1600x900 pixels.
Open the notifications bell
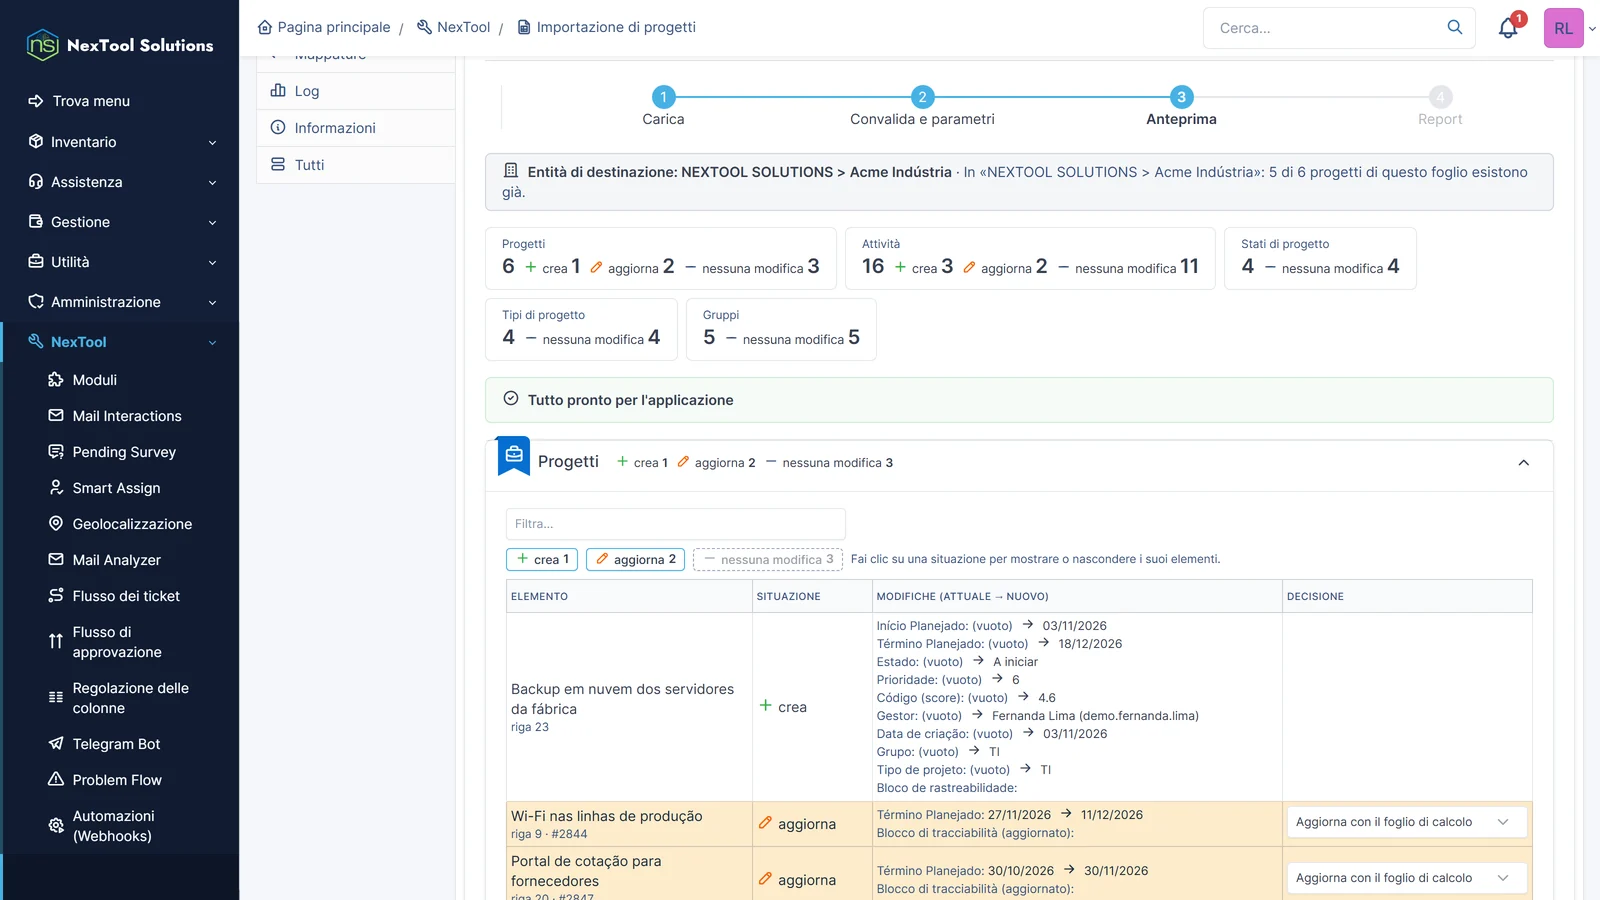tap(1508, 28)
